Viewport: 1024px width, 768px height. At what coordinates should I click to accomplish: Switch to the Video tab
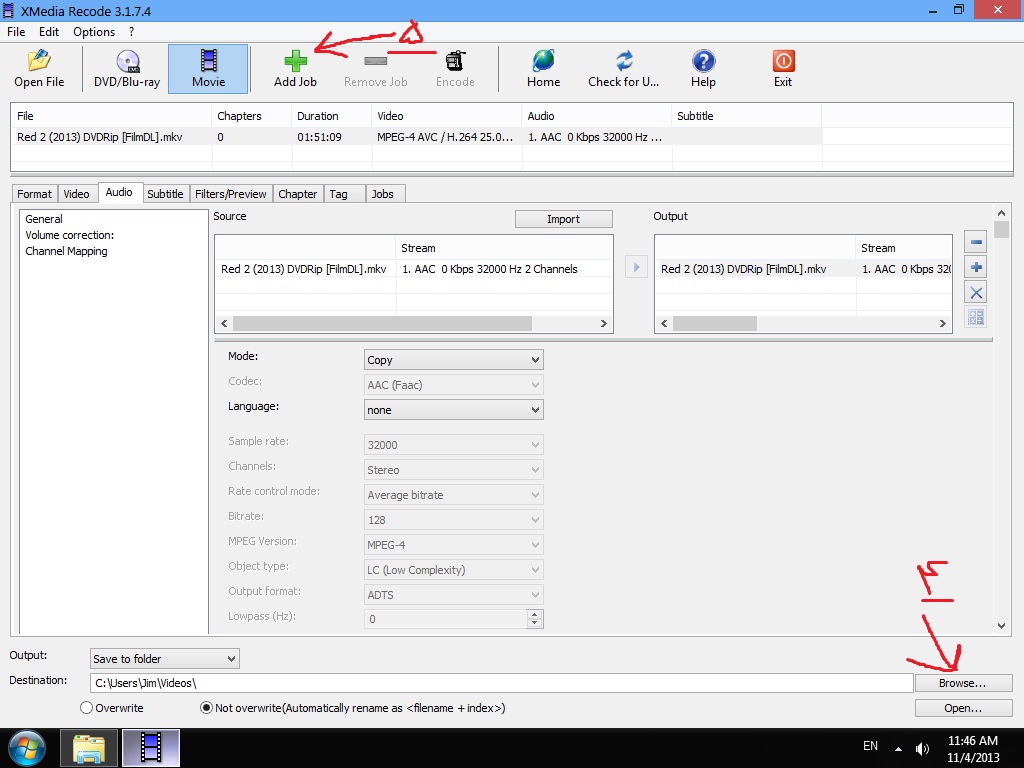(x=76, y=194)
